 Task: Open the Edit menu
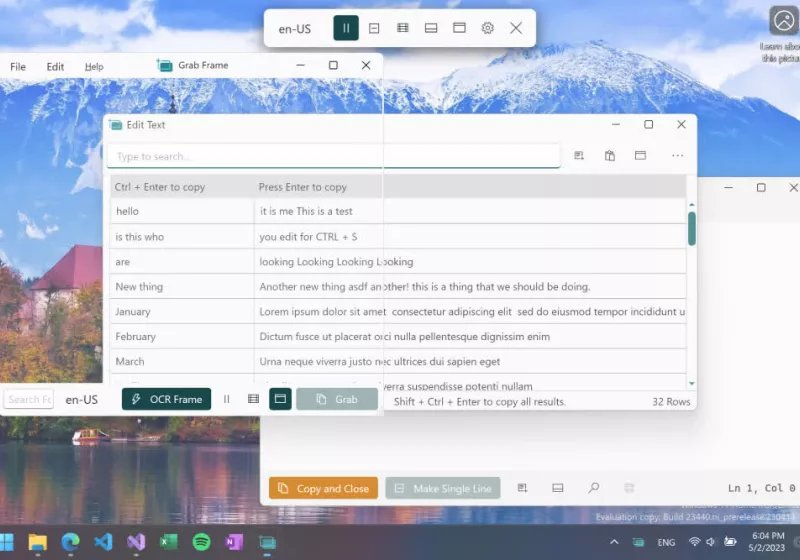click(55, 66)
